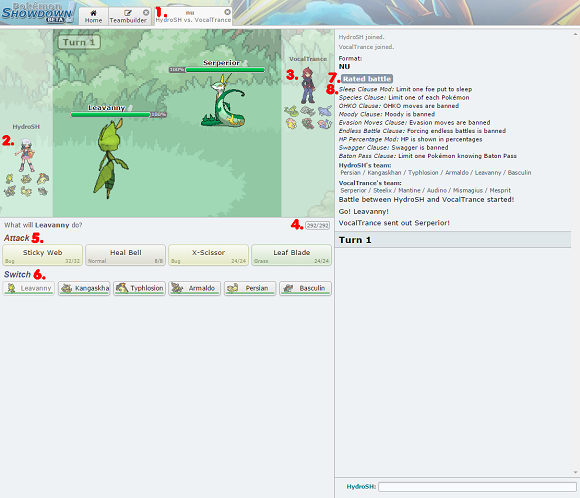Click Kangaskhan icon in switch button
The height and width of the screenshot is (498, 580).
[x=67, y=288]
